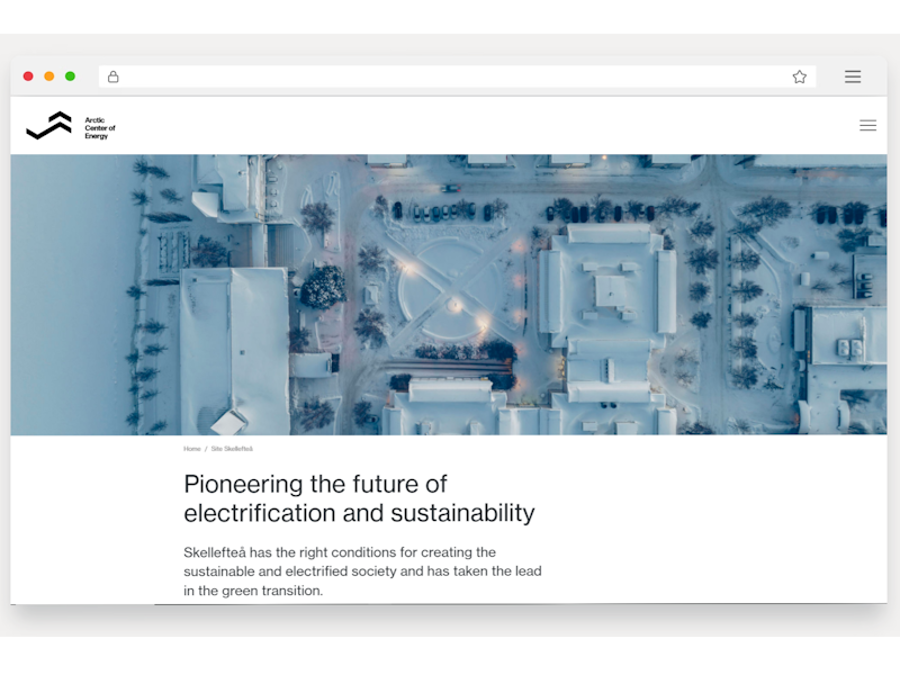Viewport: 900px width, 675px height.
Task: Maximize the window with the green button
Action: point(70,77)
